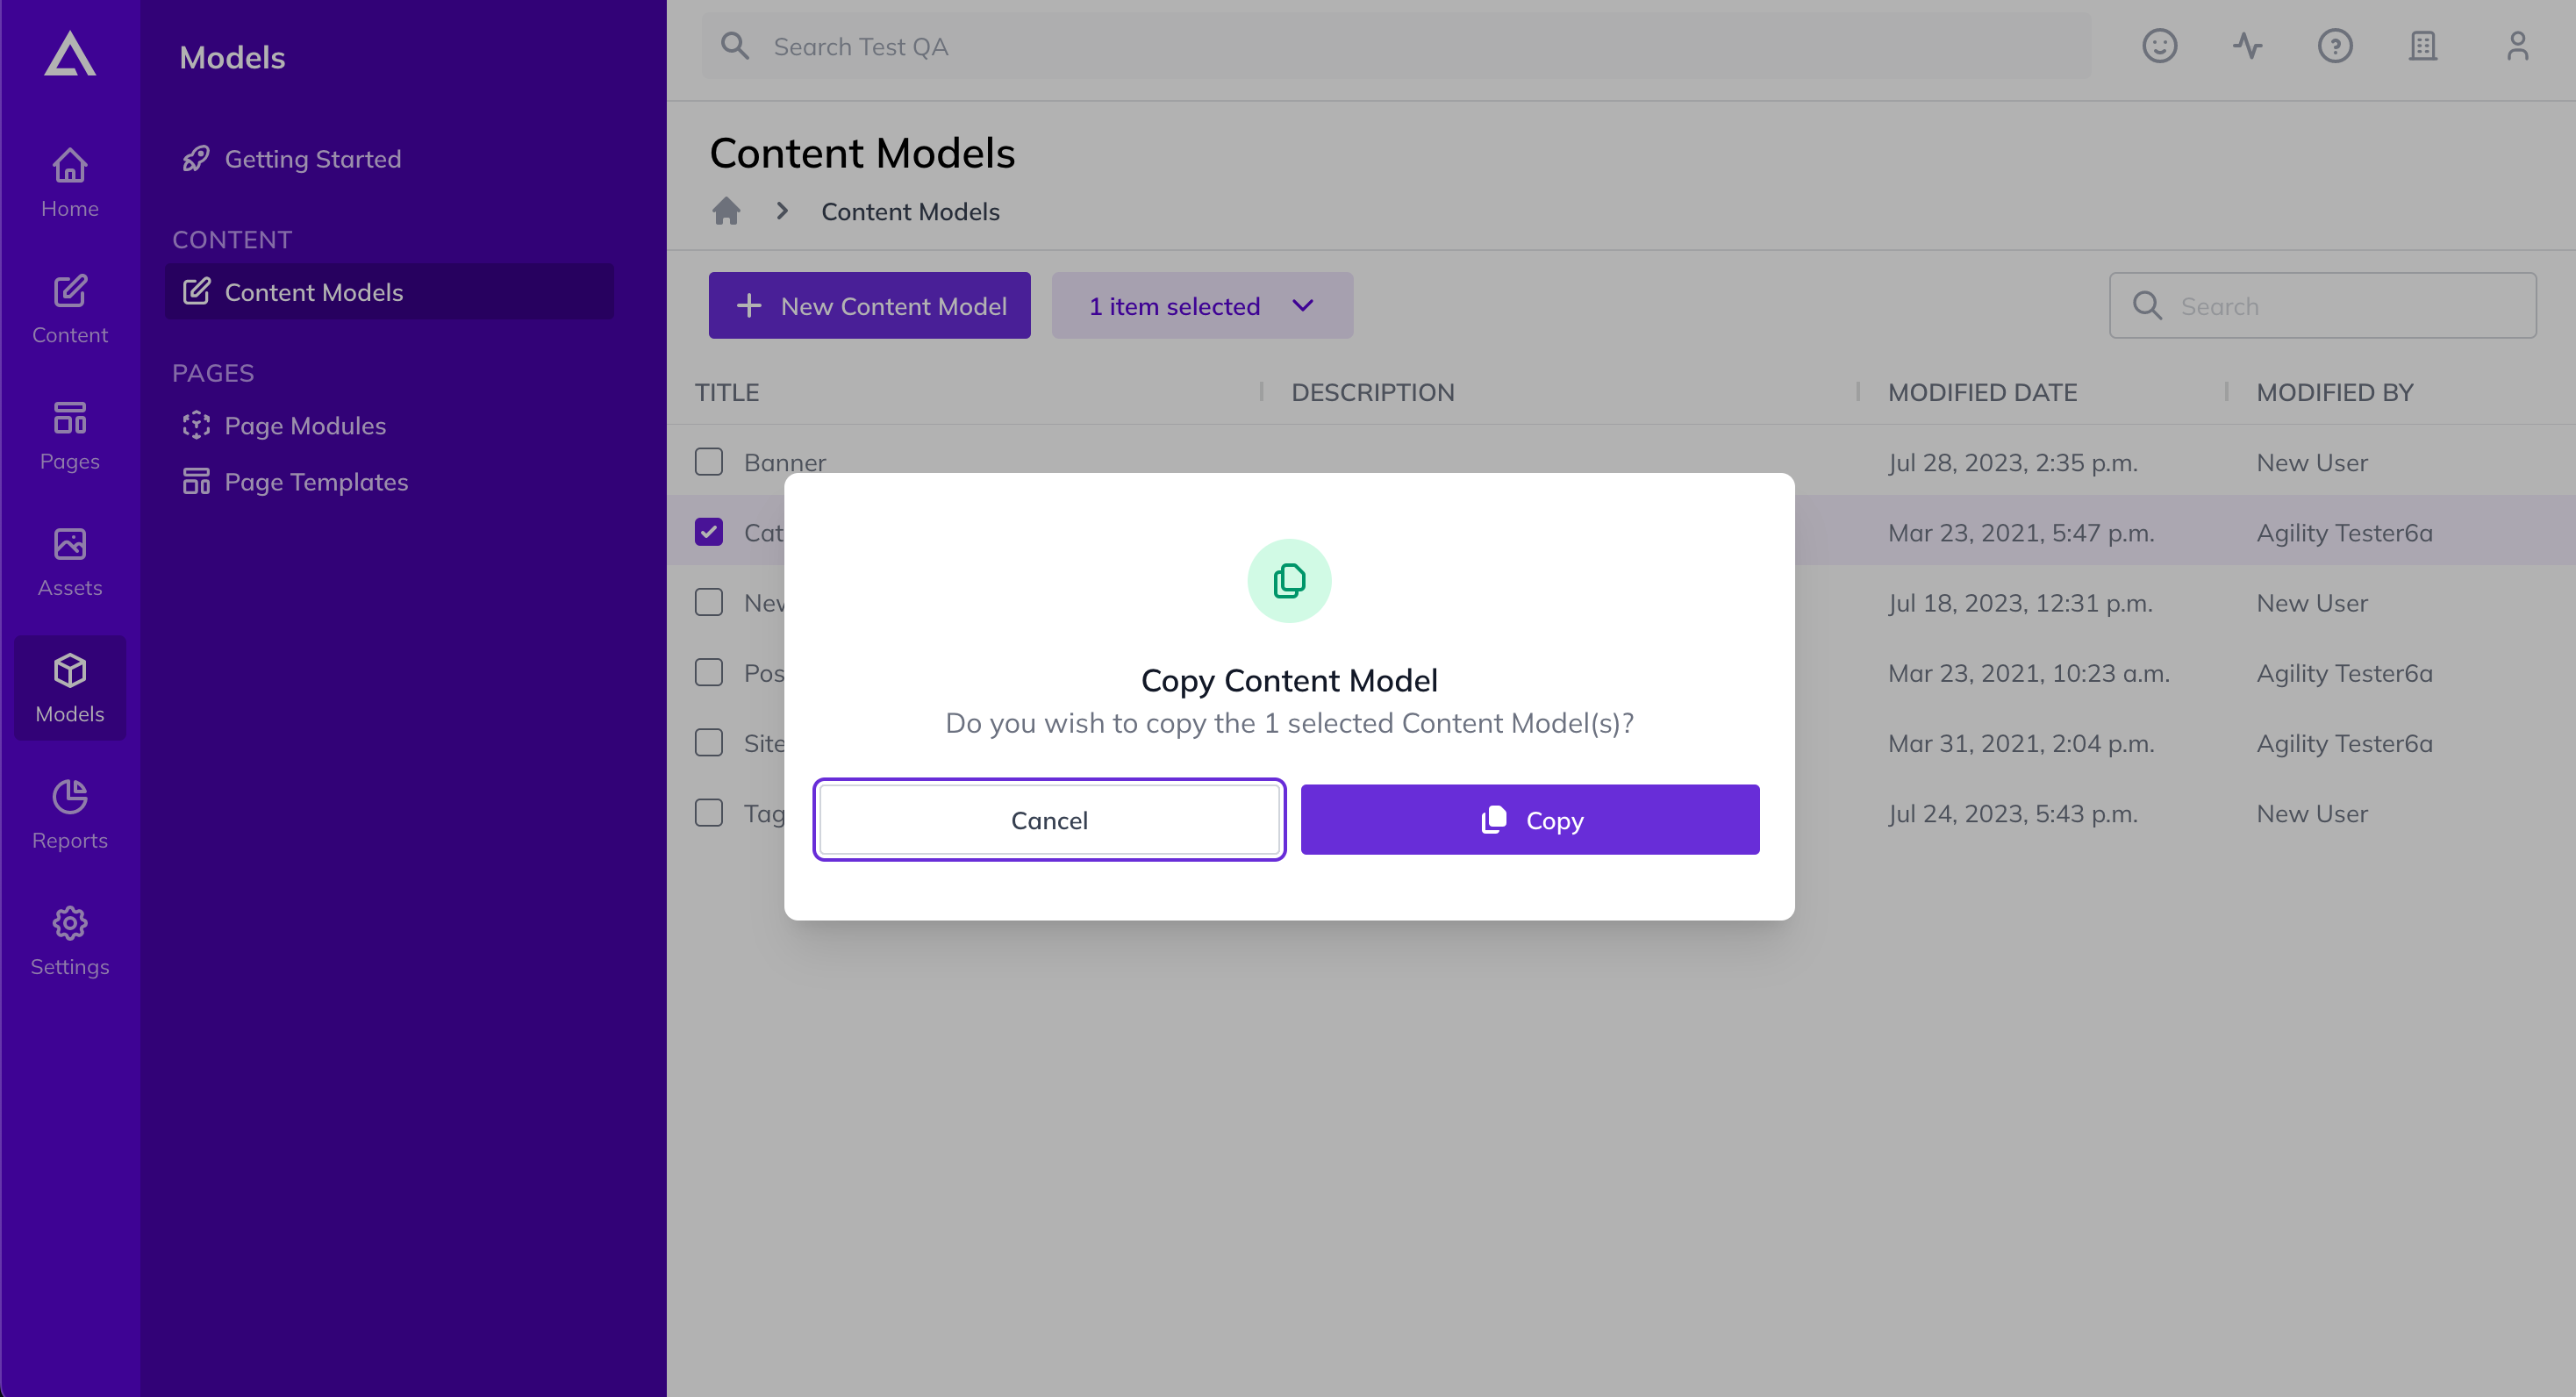Click the Search Test QA field

(1396, 46)
